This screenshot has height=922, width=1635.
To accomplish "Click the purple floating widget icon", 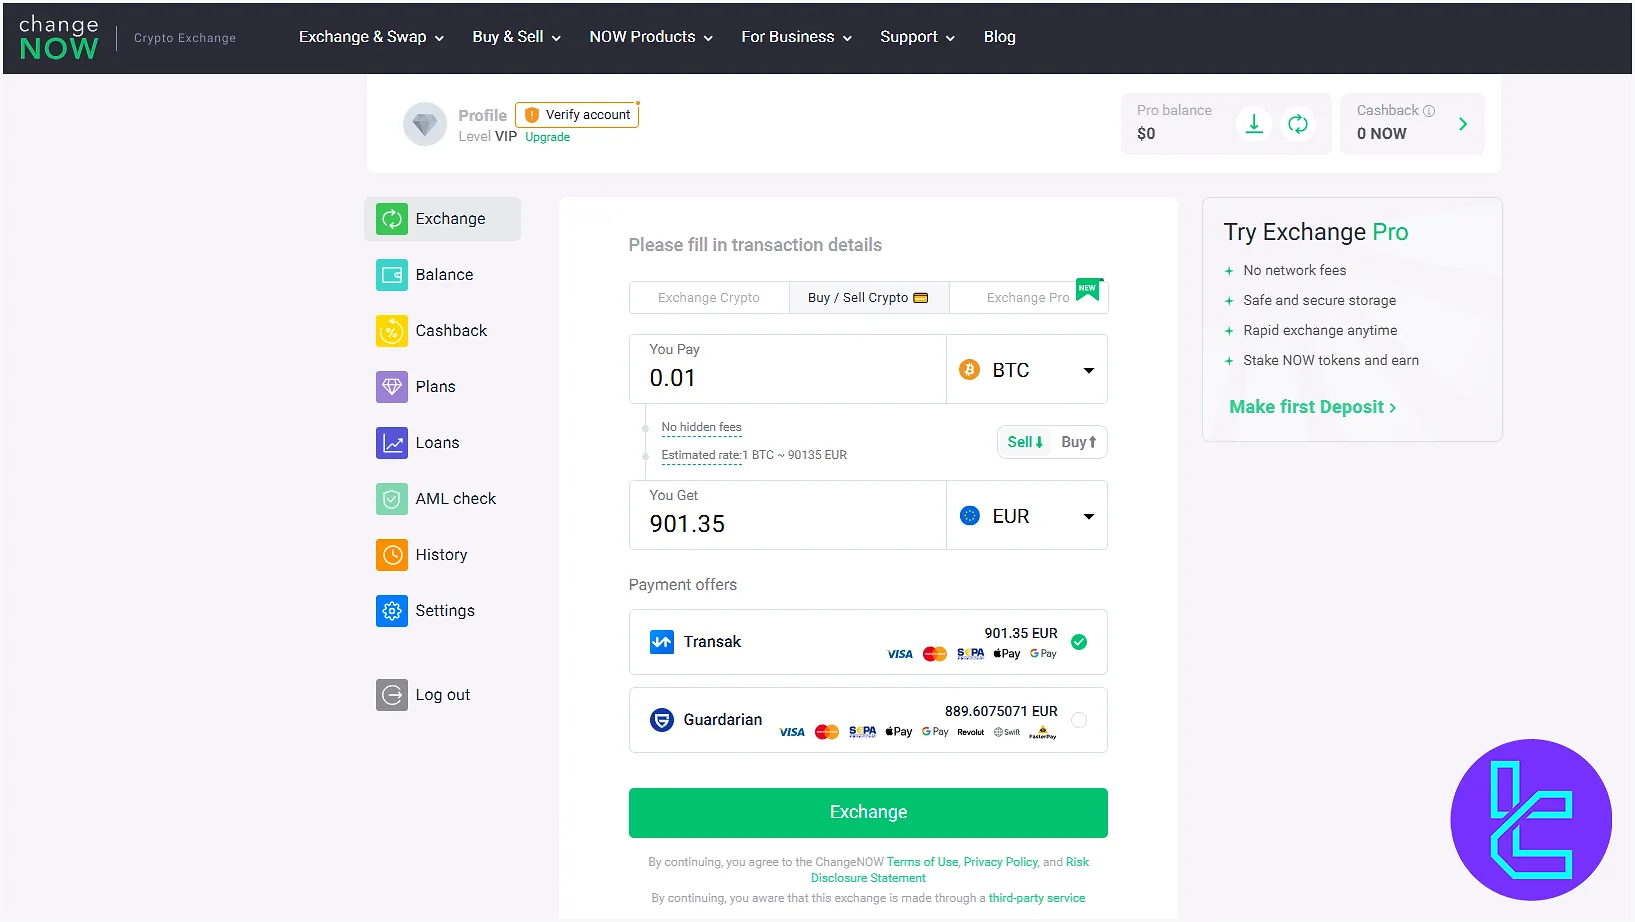I will 1531,820.
